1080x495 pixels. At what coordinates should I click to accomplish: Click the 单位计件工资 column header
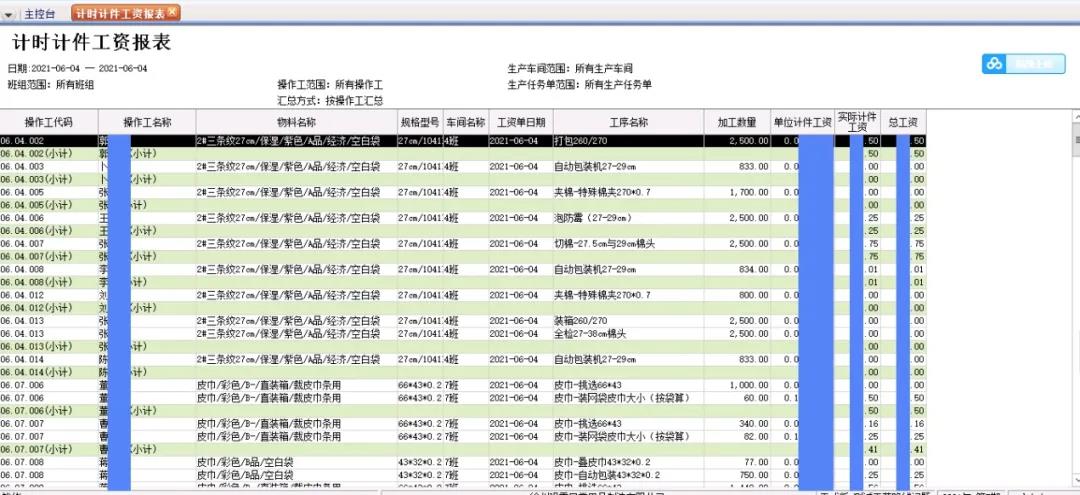pos(802,123)
